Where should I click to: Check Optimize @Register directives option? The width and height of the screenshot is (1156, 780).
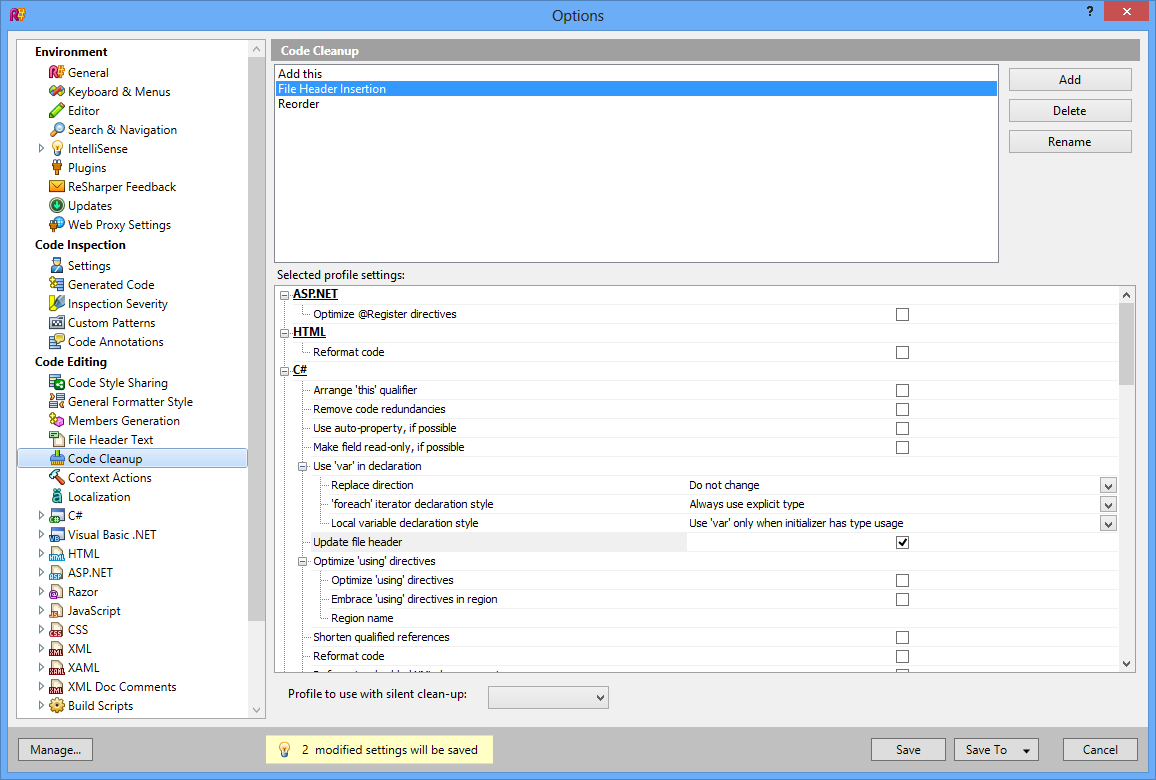902,314
